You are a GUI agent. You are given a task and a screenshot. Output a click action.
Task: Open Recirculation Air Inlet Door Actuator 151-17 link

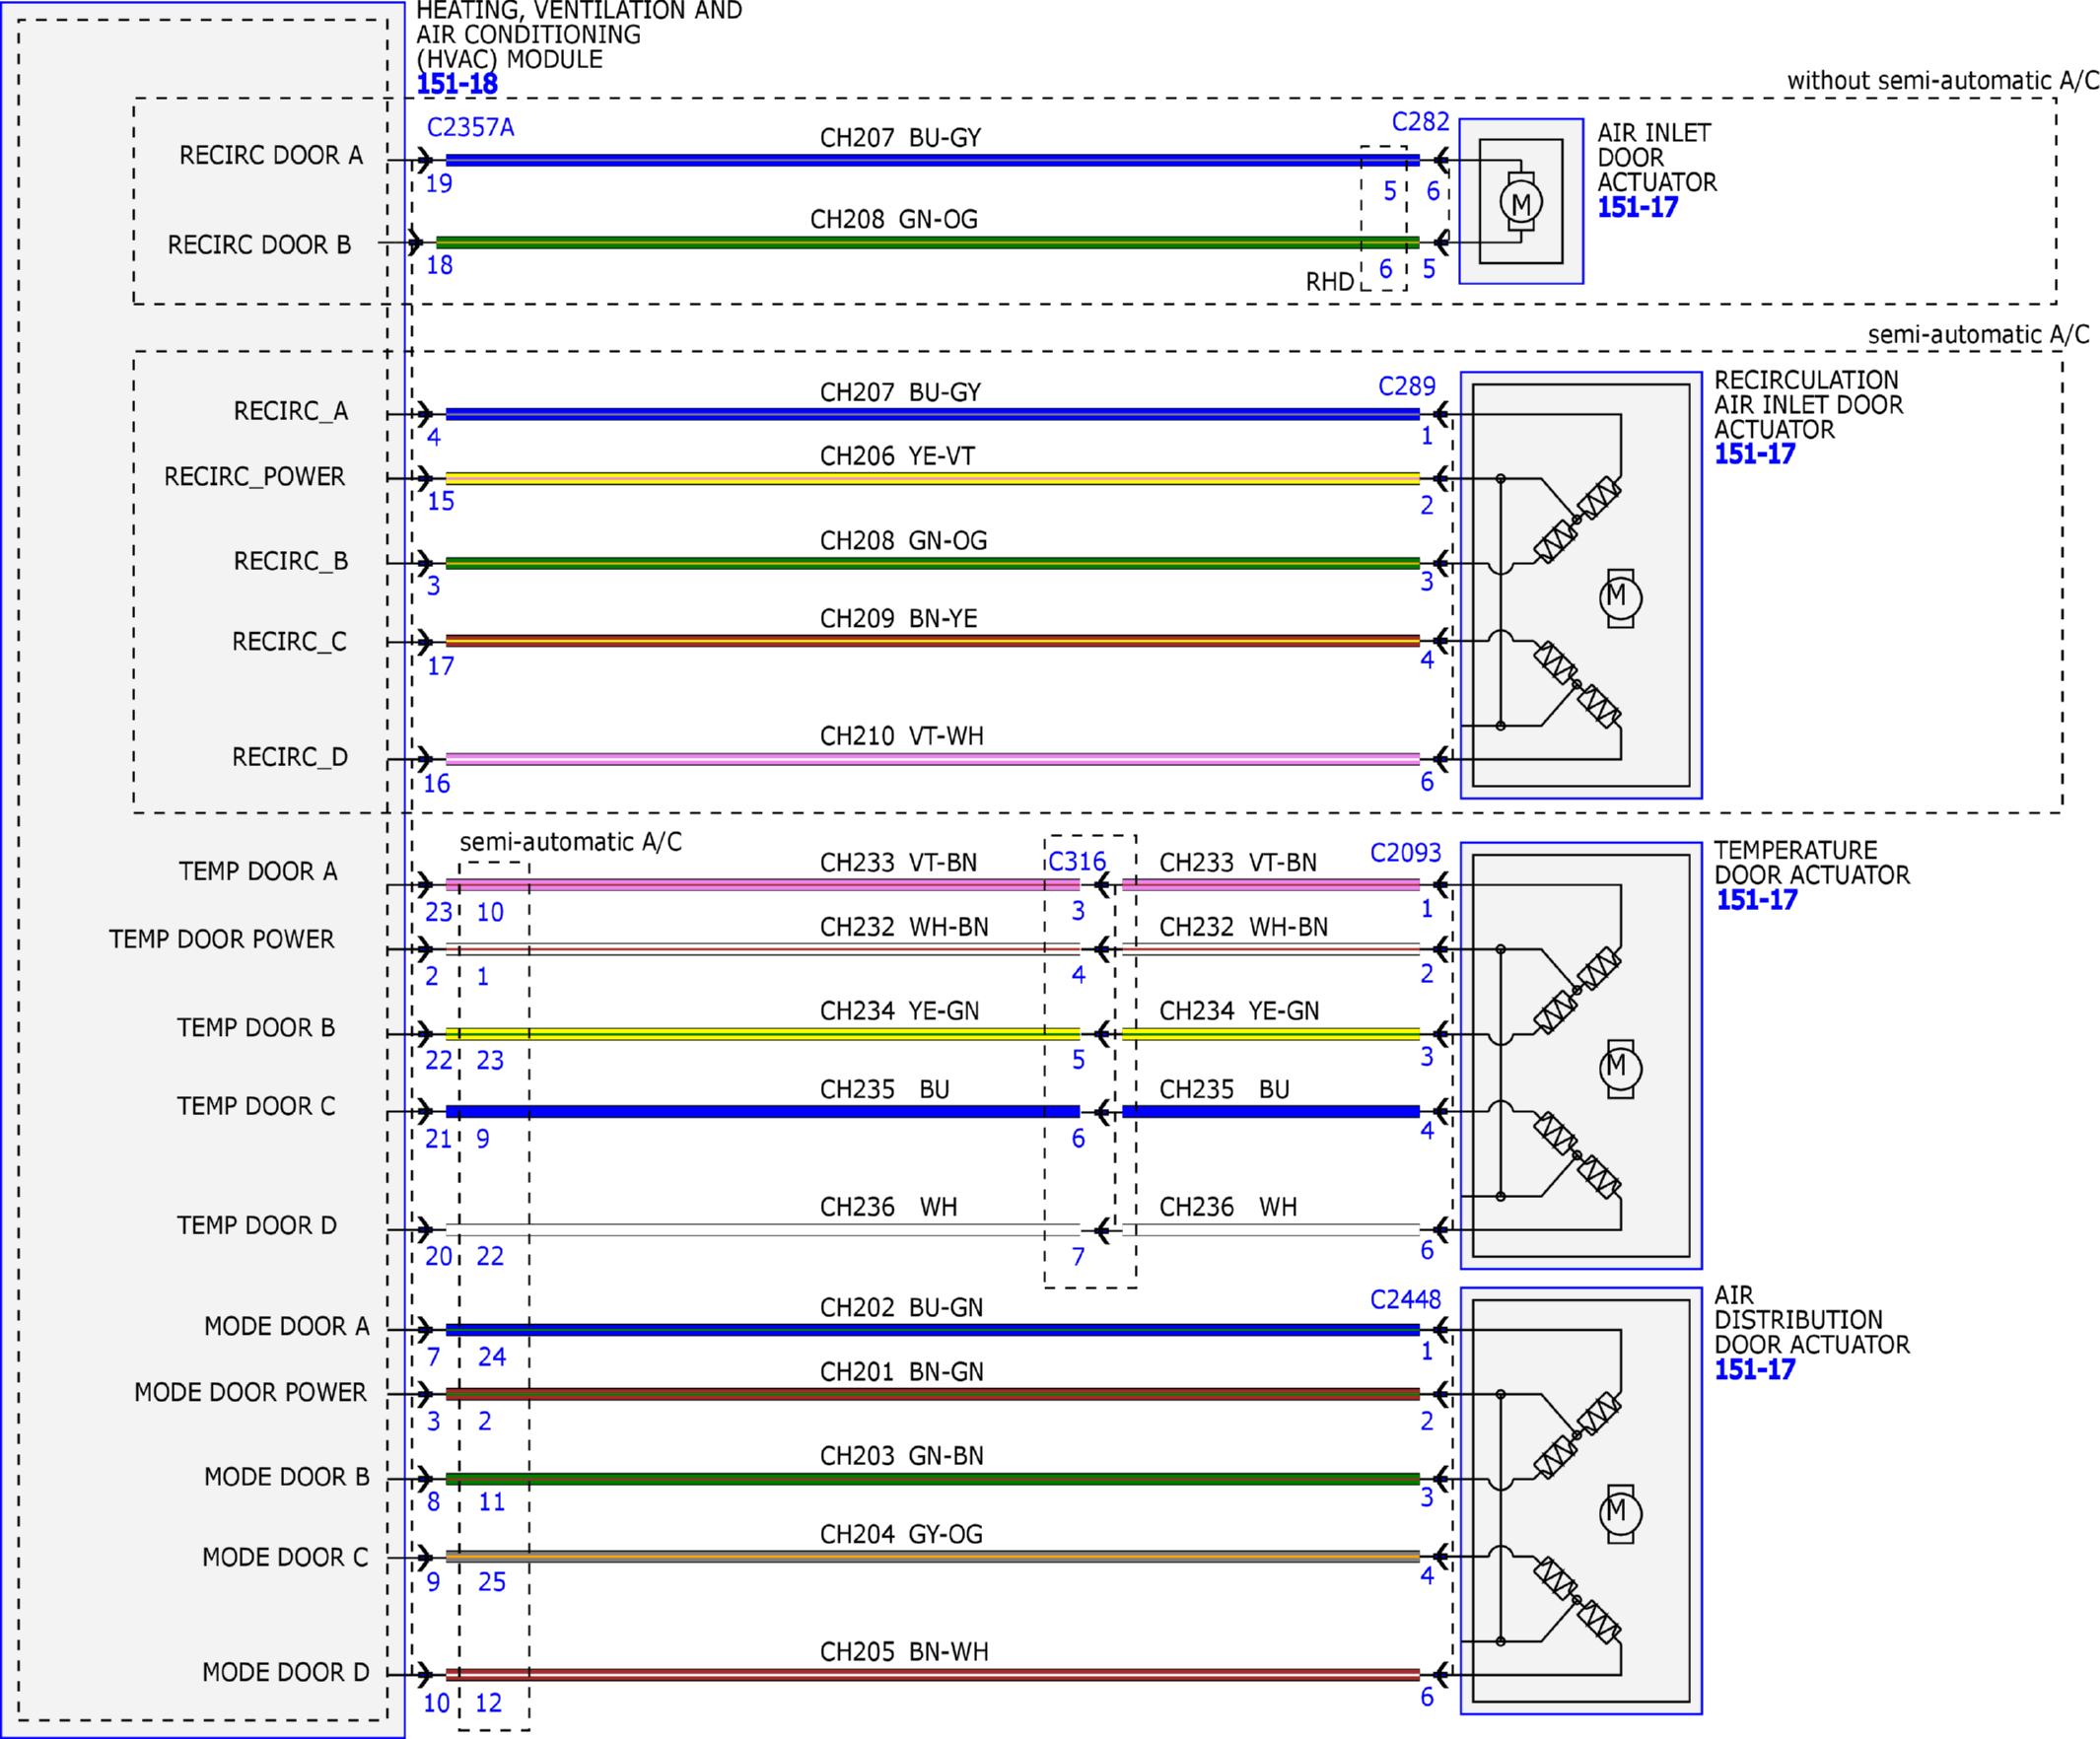[1754, 454]
